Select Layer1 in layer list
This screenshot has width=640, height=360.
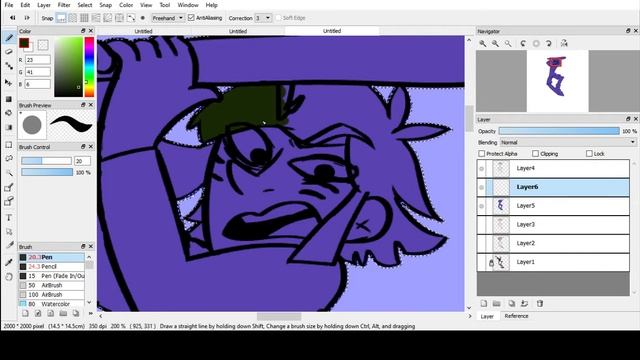[553, 262]
